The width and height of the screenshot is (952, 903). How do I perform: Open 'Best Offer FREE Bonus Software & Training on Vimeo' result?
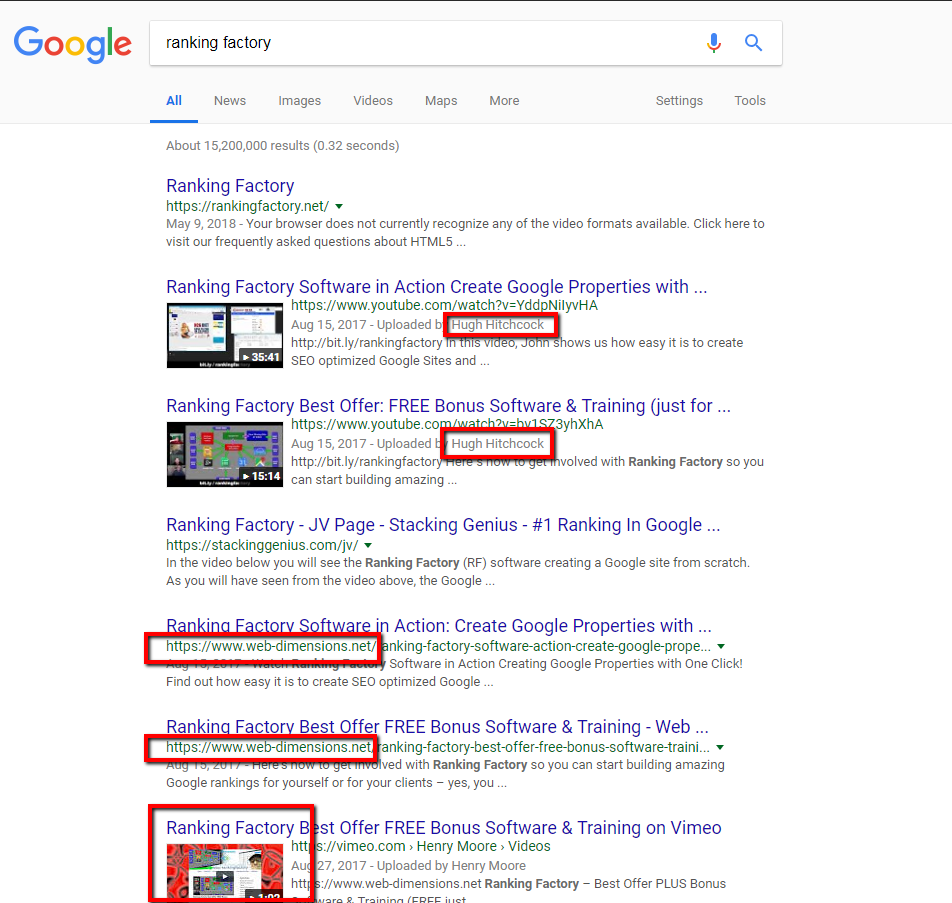click(444, 828)
